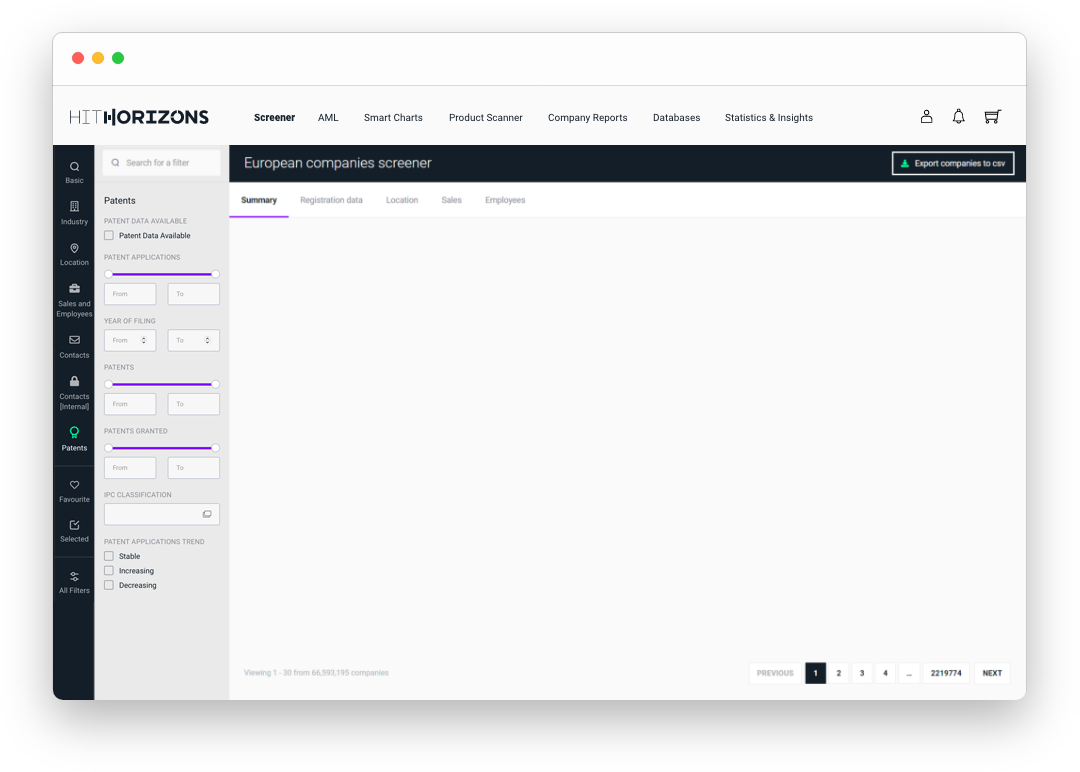This screenshot has height=772, width=1080.
Task: Click Patents Granted slider left handle
Action: (108, 448)
